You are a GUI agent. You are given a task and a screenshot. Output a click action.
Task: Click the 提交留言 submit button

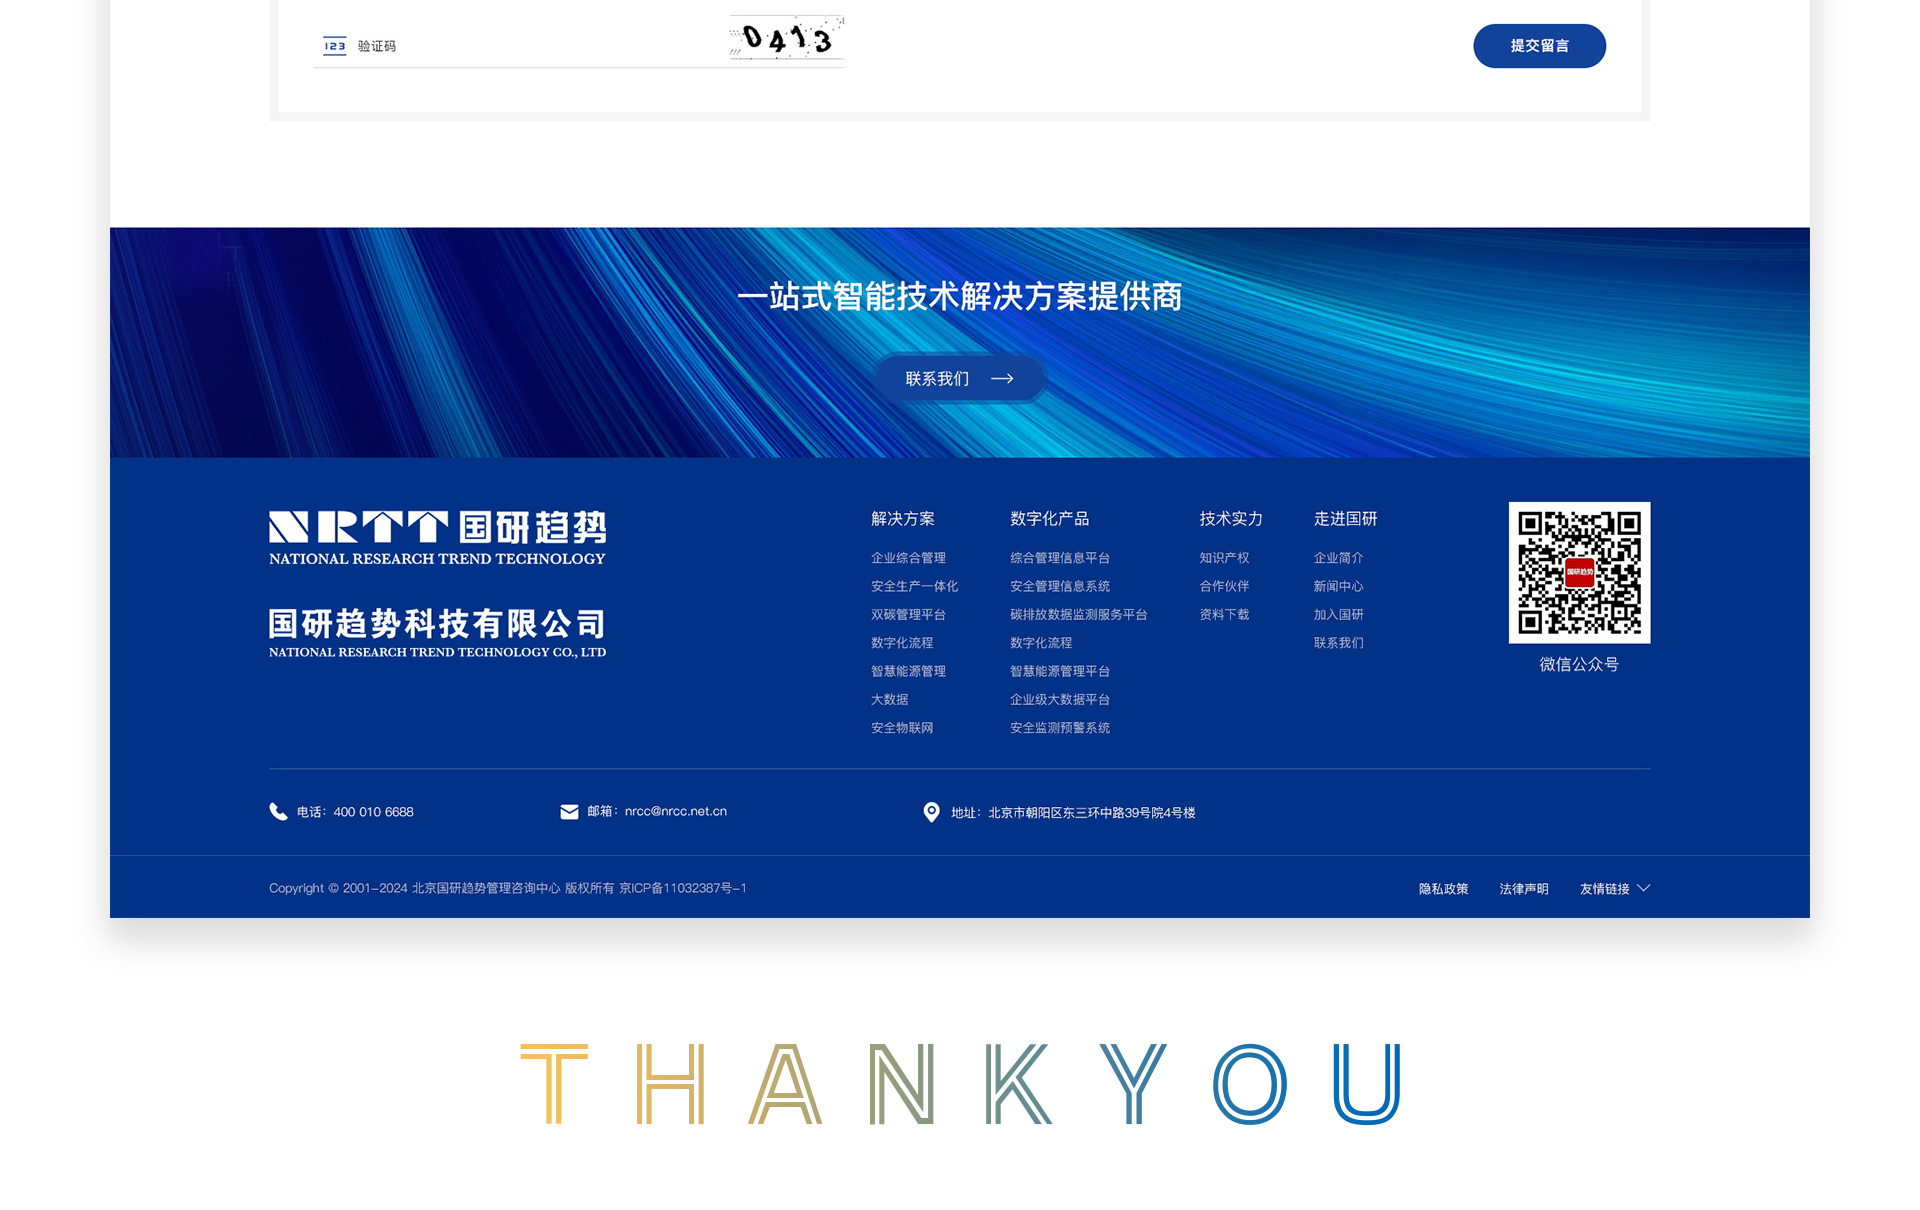point(1539,46)
